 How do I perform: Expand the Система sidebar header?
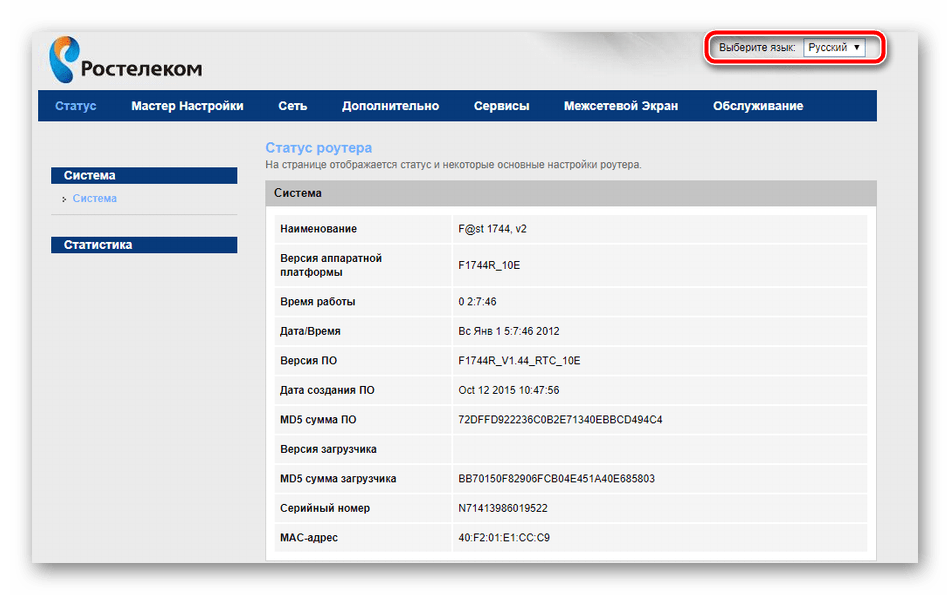(x=144, y=176)
